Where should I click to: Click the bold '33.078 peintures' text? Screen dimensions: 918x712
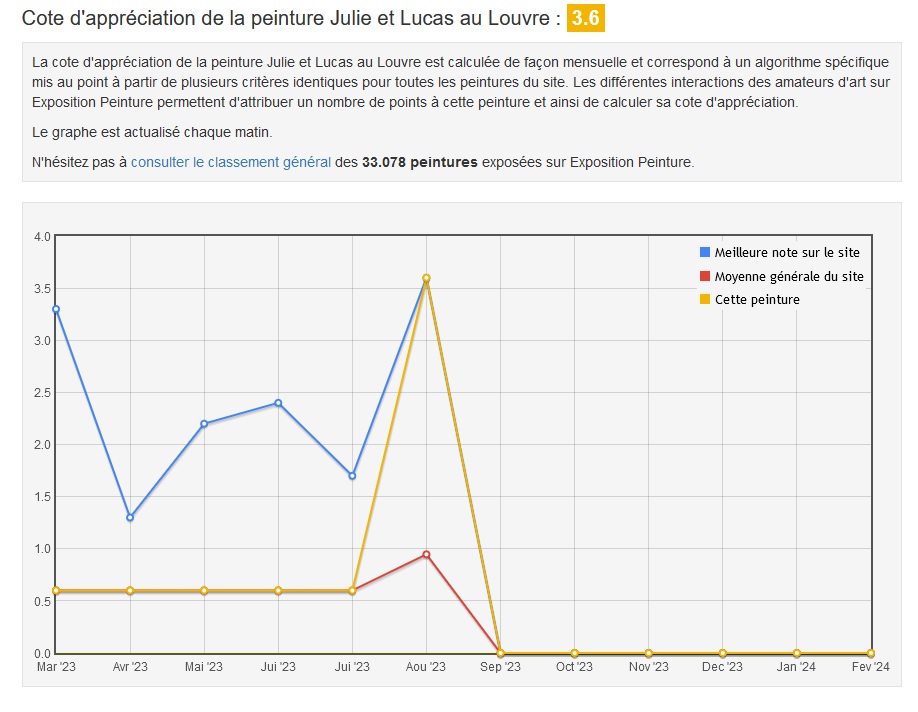tap(419, 161)
